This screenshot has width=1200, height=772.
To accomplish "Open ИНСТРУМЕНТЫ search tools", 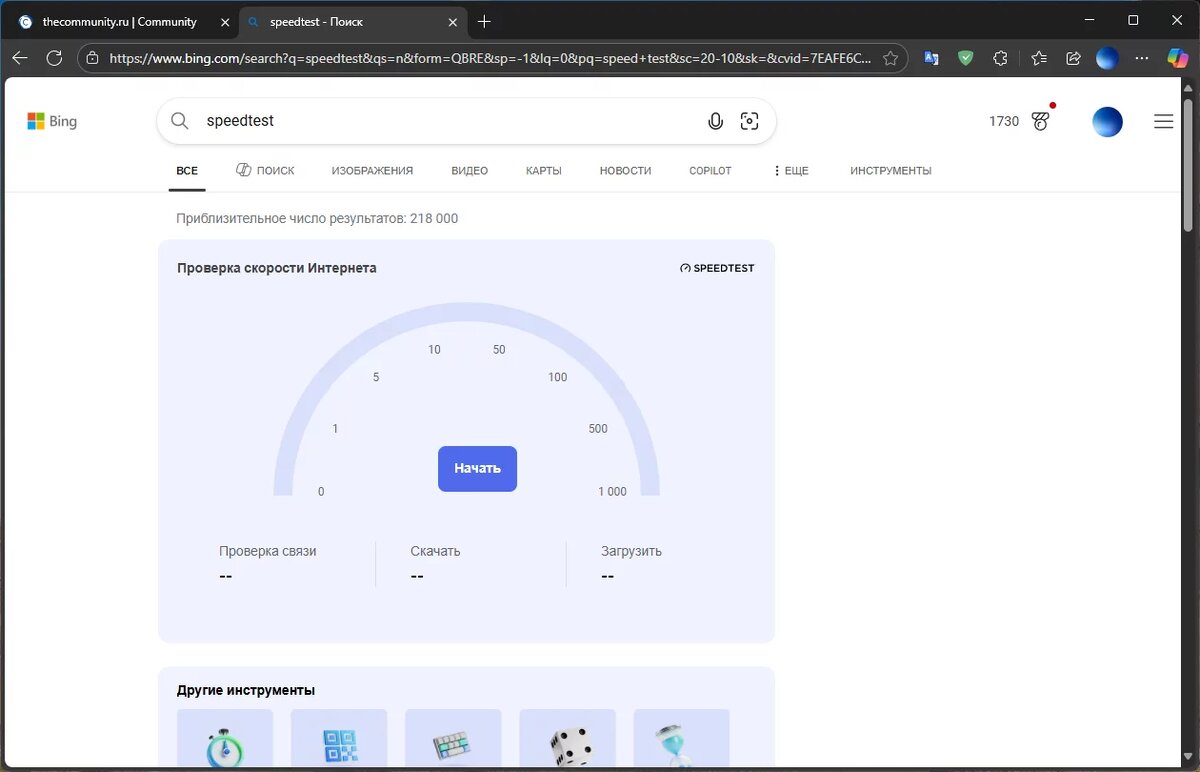I will click(x=891, y=171).
